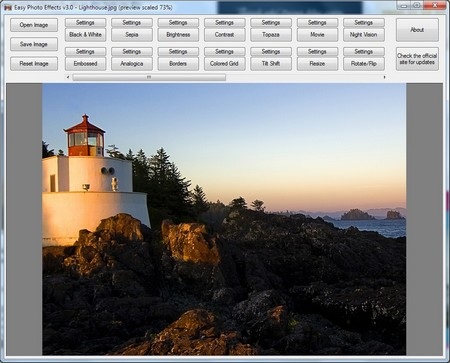
Task: Reset the image to original
Action: (x=34, y=64)
